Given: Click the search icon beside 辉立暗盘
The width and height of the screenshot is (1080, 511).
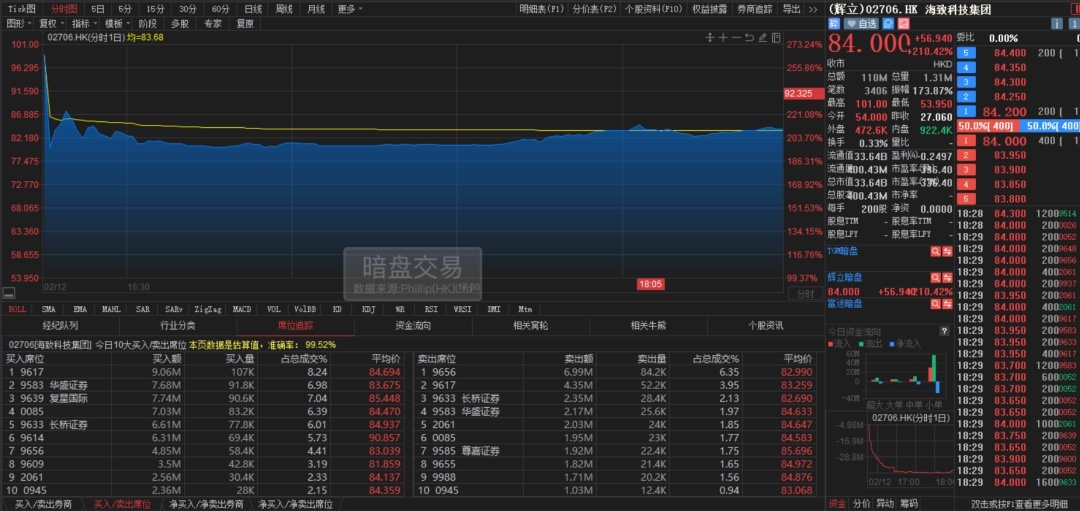Looking at the screenshot, I should coord(935,277).
